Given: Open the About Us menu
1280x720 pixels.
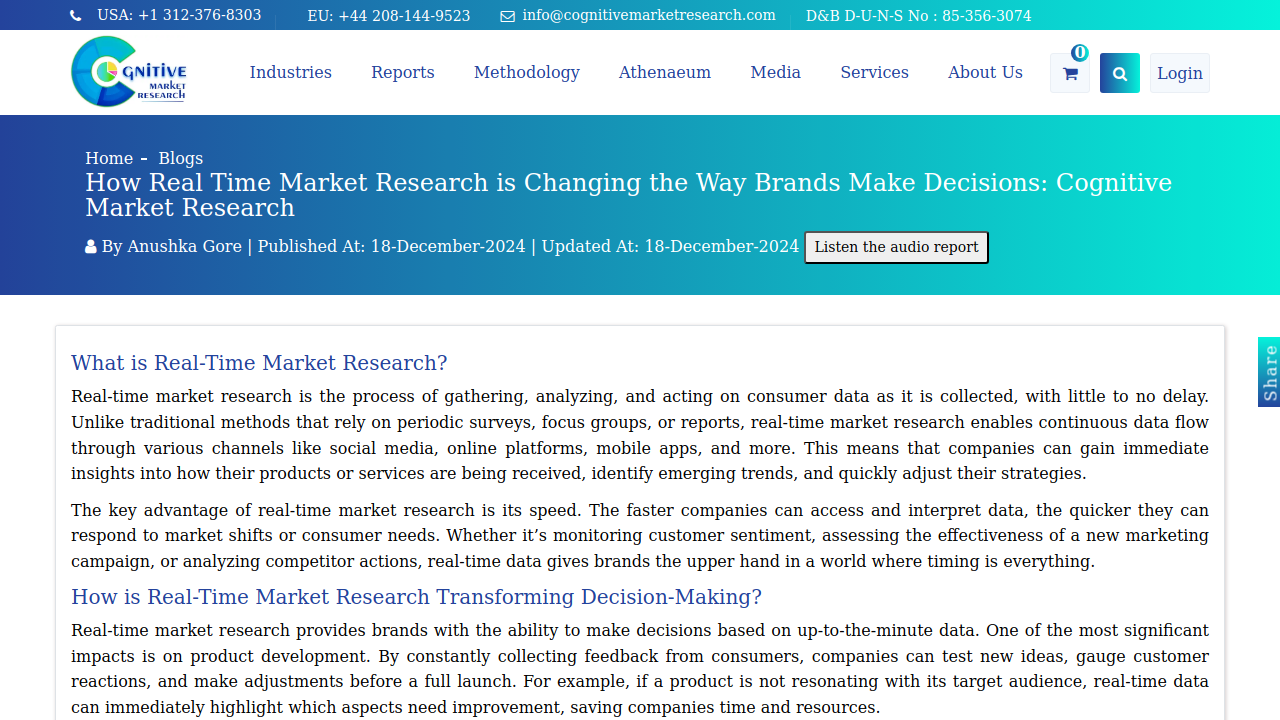Looking at the screenshot, I should [x=985, y=72].
